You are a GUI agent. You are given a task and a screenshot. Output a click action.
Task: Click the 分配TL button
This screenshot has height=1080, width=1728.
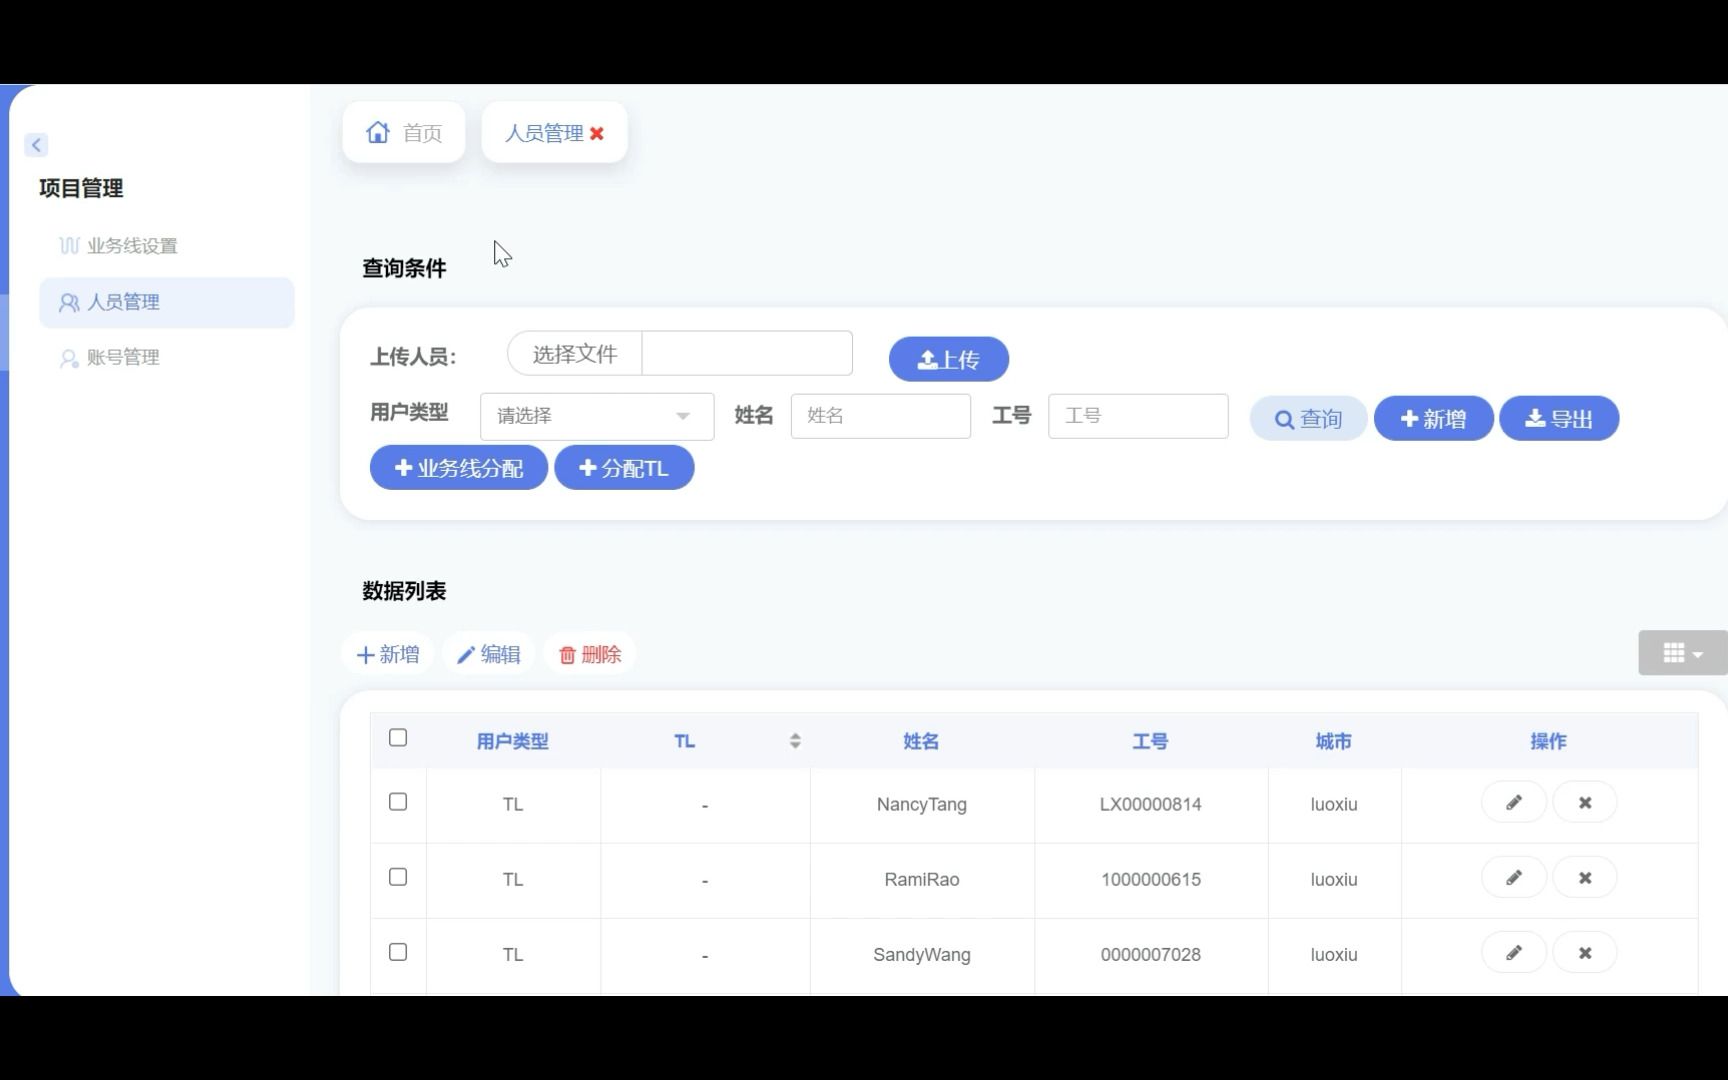click(624, 468)
